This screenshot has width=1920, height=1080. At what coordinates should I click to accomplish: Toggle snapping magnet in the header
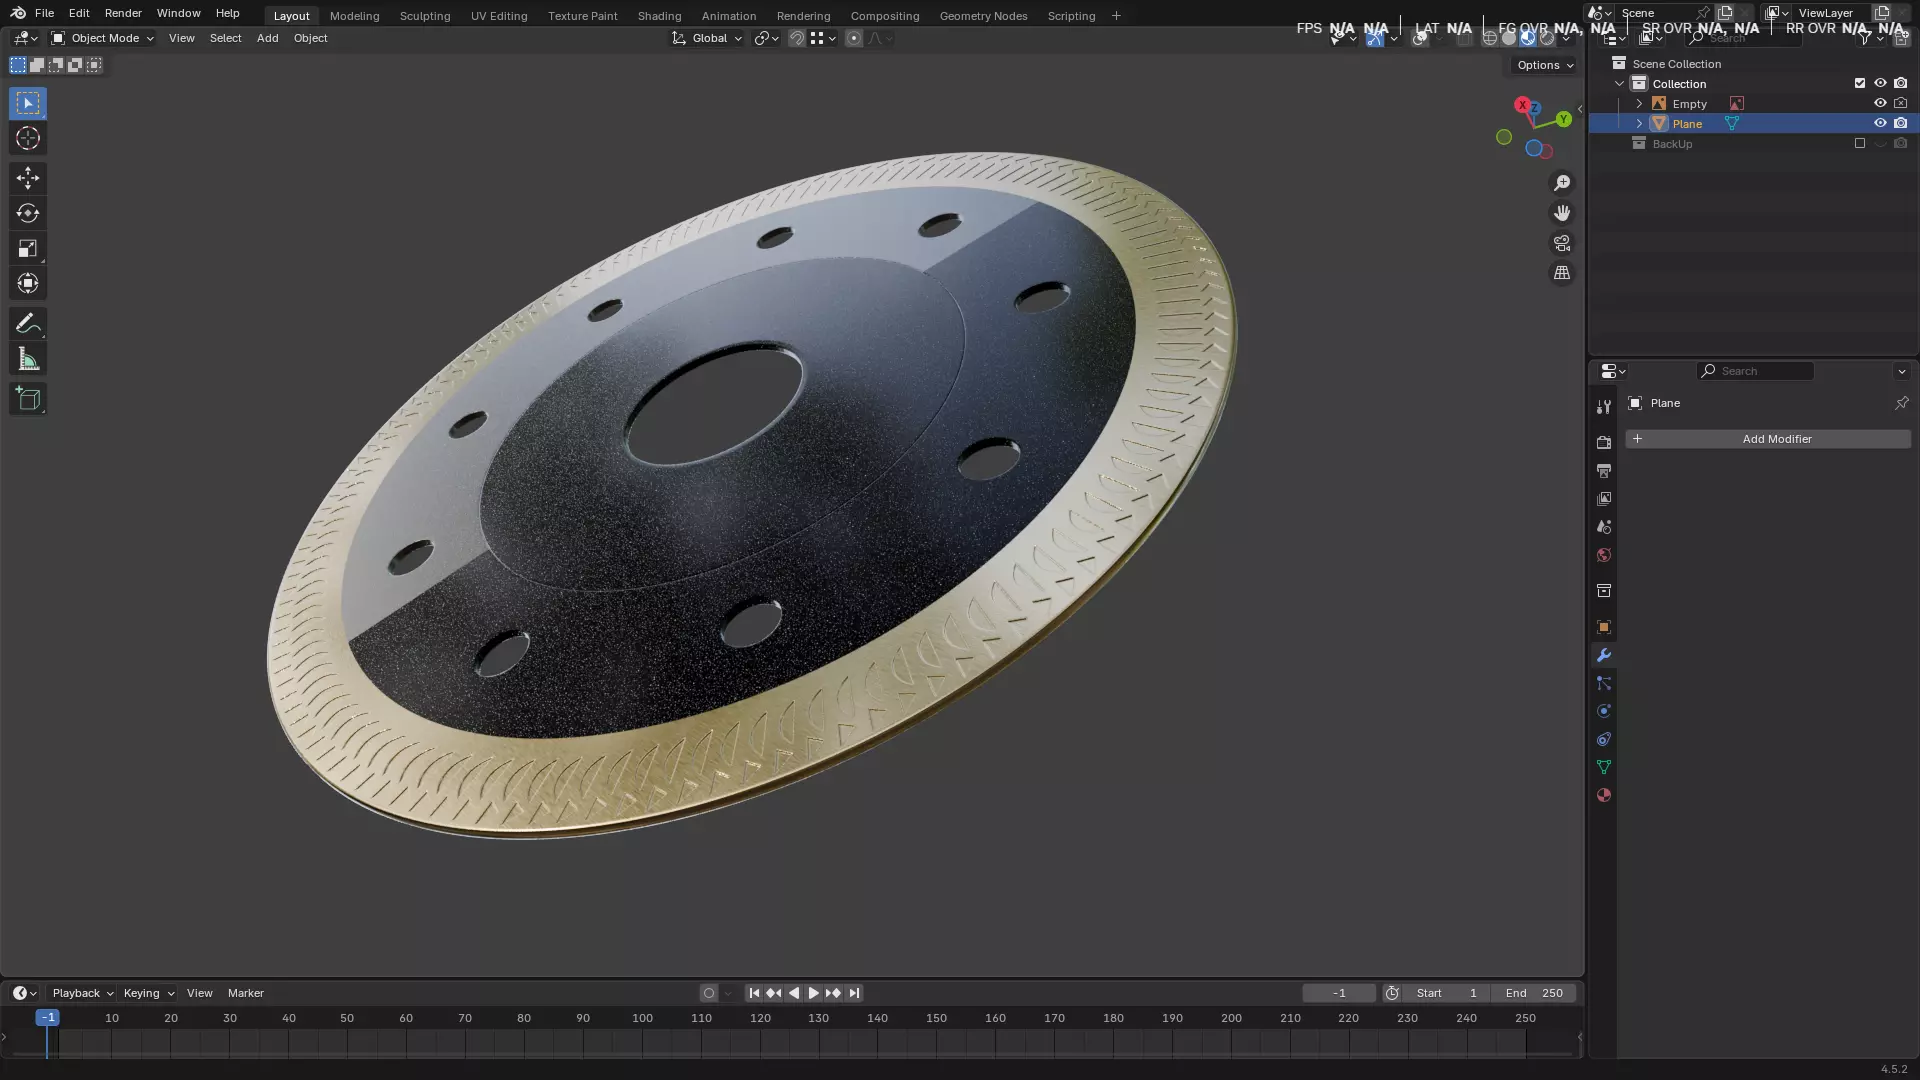(797, 38)
